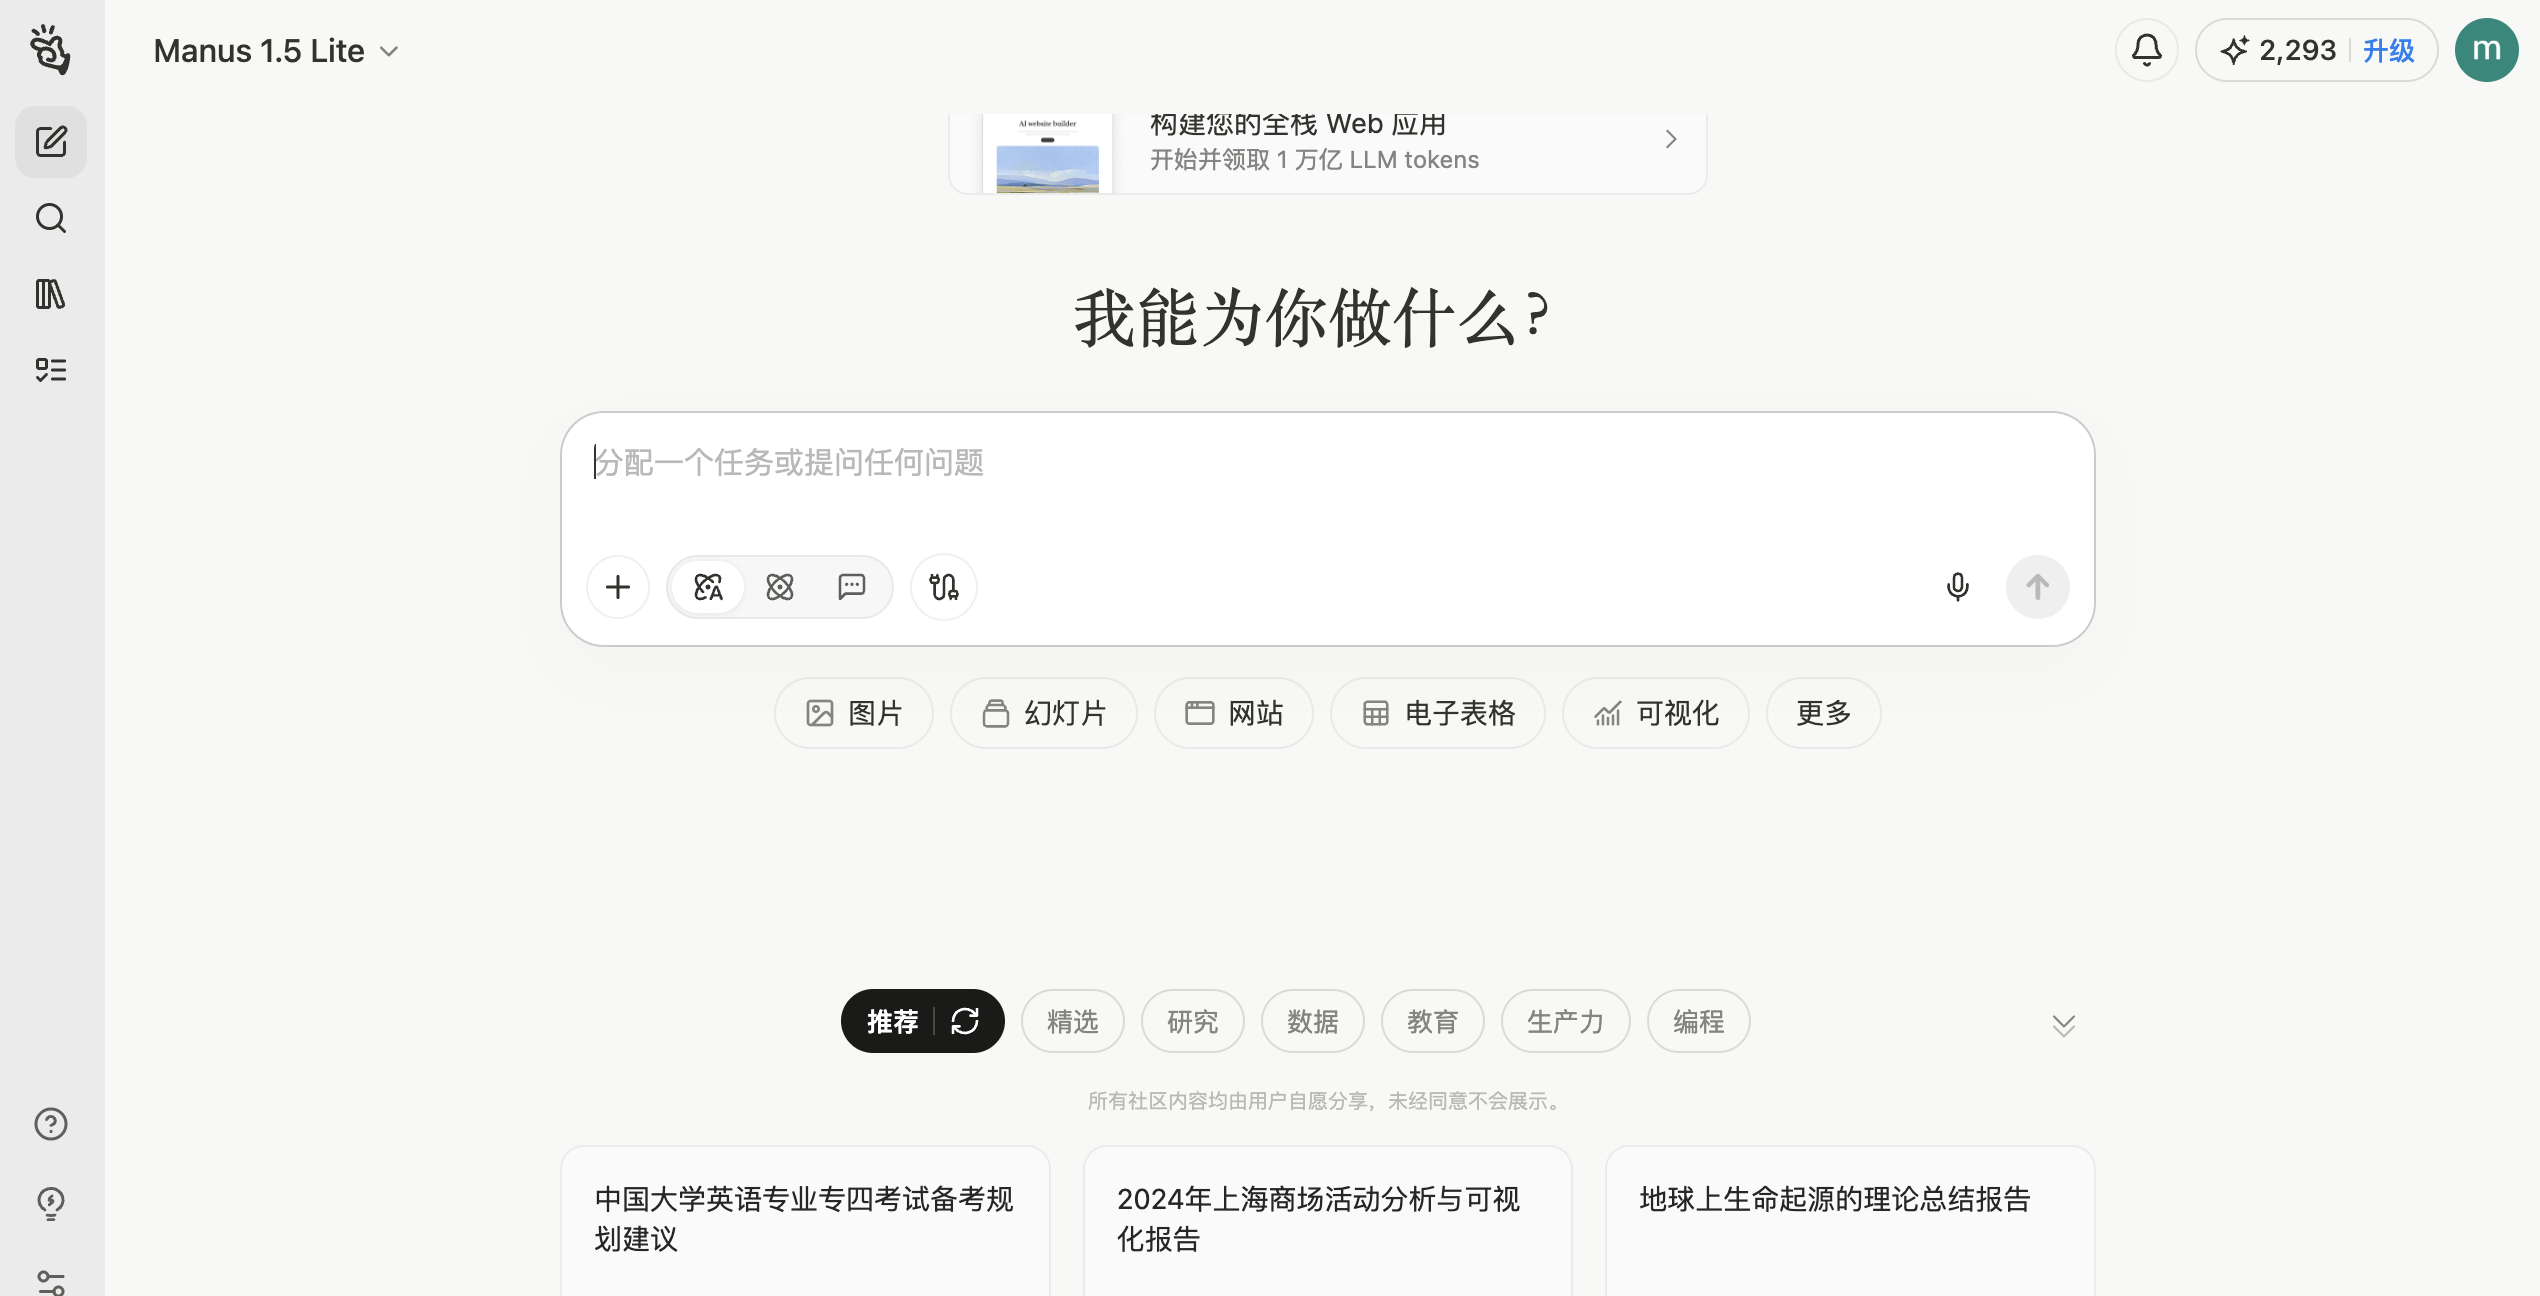Open search from the sidebar
This screenshot has width=2540, height=1296.
(x=50, y=218)
